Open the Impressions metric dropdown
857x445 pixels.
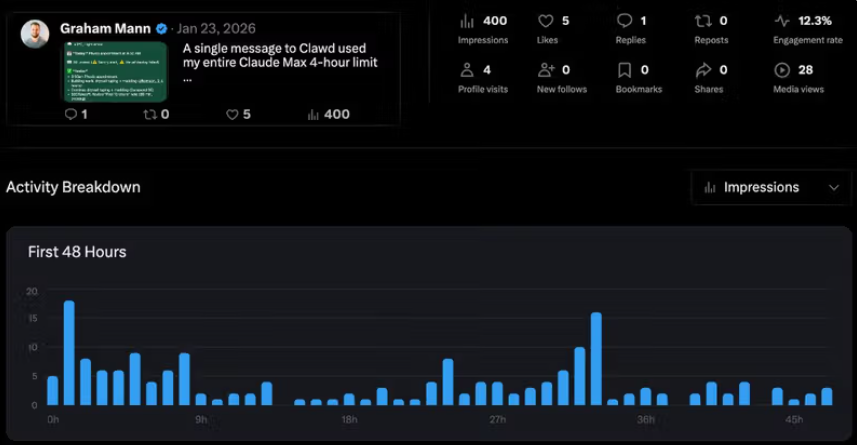click(x=771, y=188)
